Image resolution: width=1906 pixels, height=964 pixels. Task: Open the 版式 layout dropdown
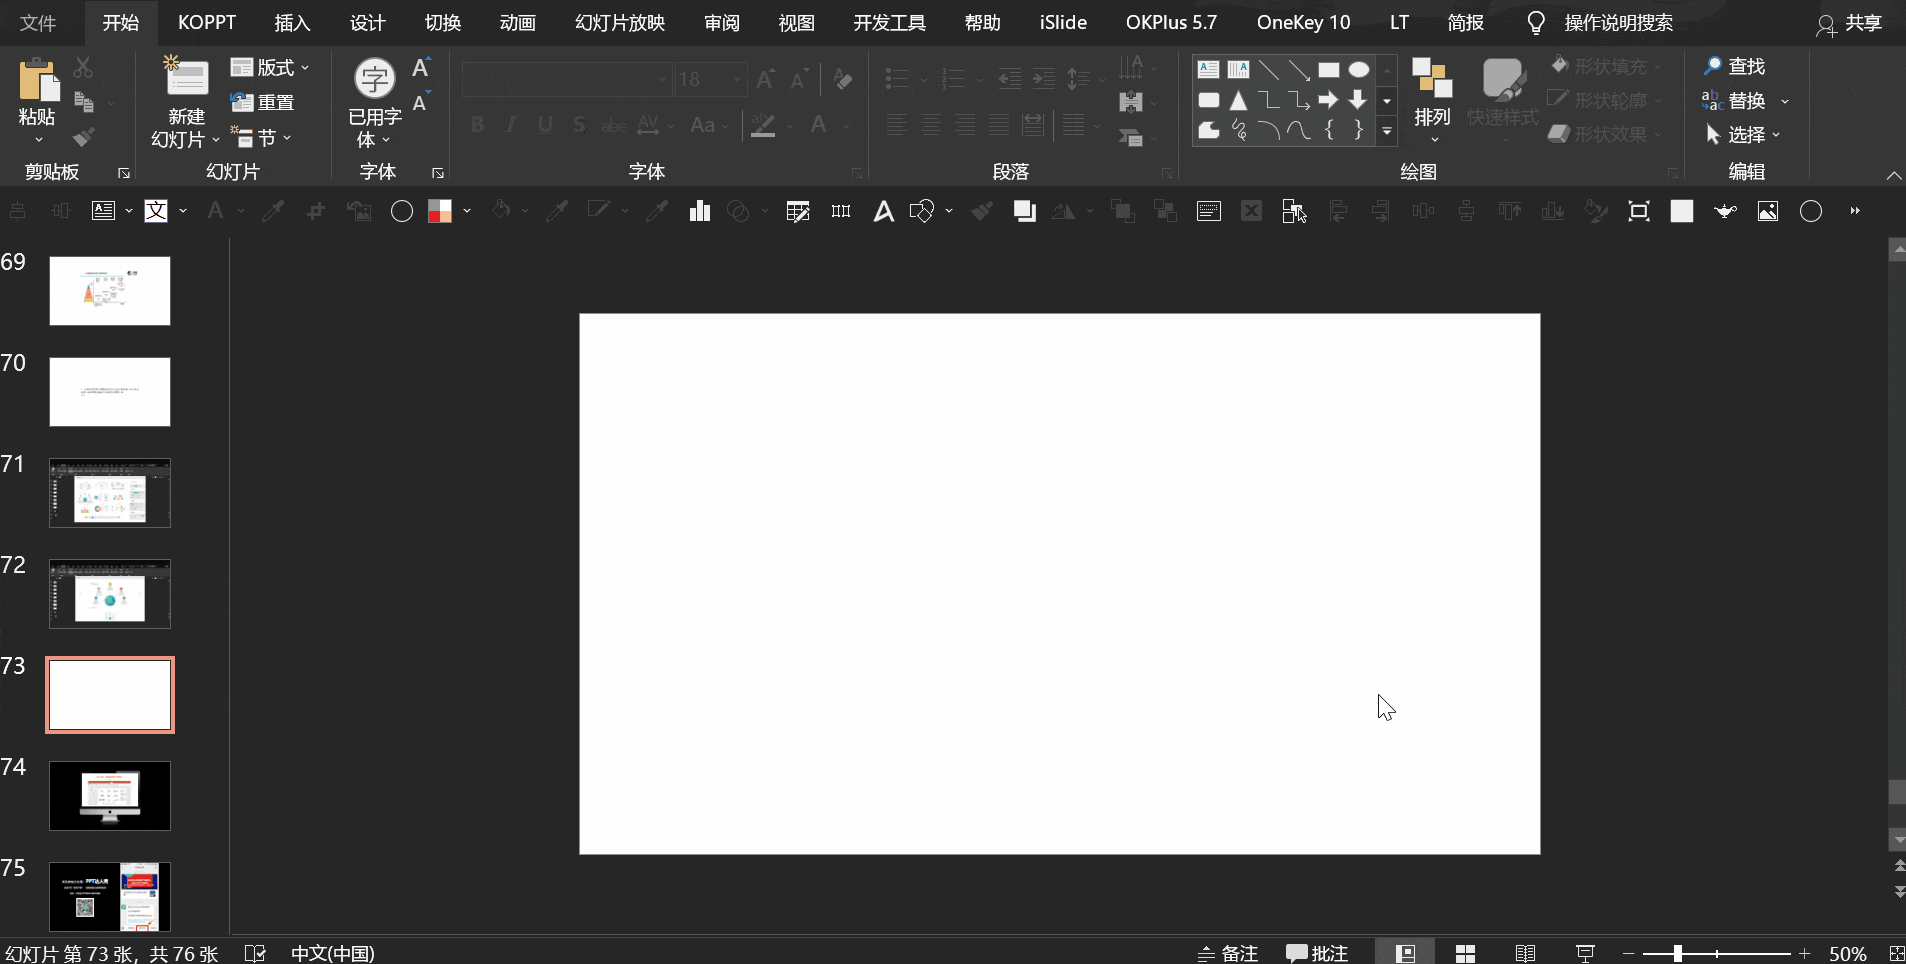point(270,67)
